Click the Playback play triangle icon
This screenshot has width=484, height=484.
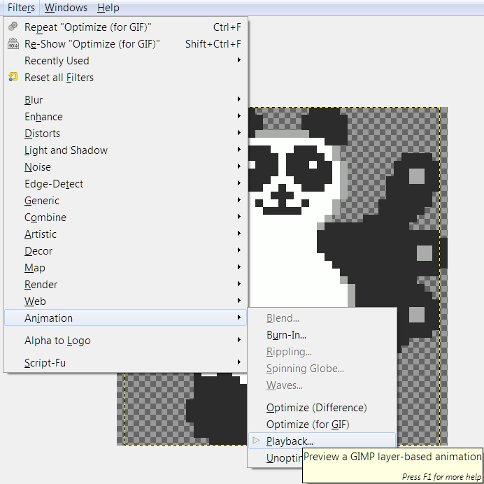click(x=256, y=441)
